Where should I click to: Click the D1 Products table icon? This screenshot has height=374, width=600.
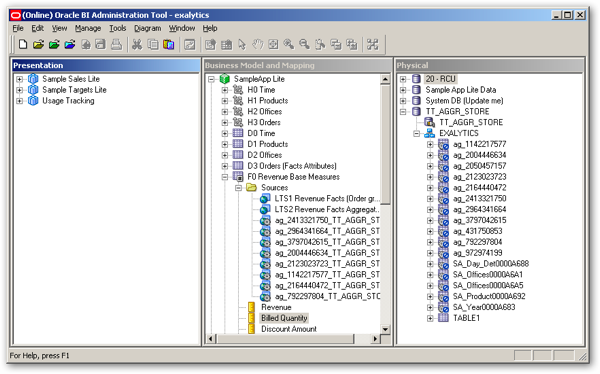238,144
